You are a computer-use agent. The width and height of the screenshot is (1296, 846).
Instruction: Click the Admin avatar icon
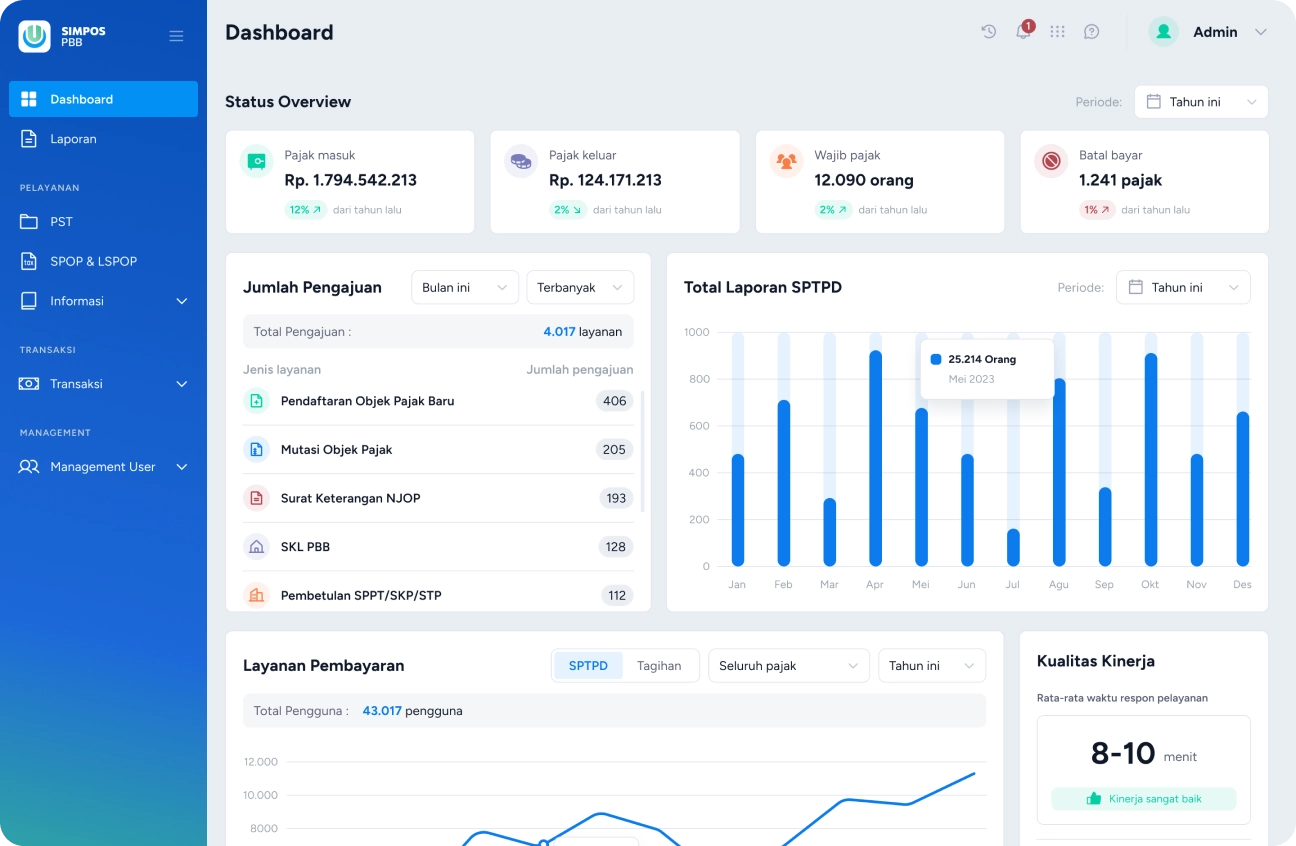pos(1163,32)
